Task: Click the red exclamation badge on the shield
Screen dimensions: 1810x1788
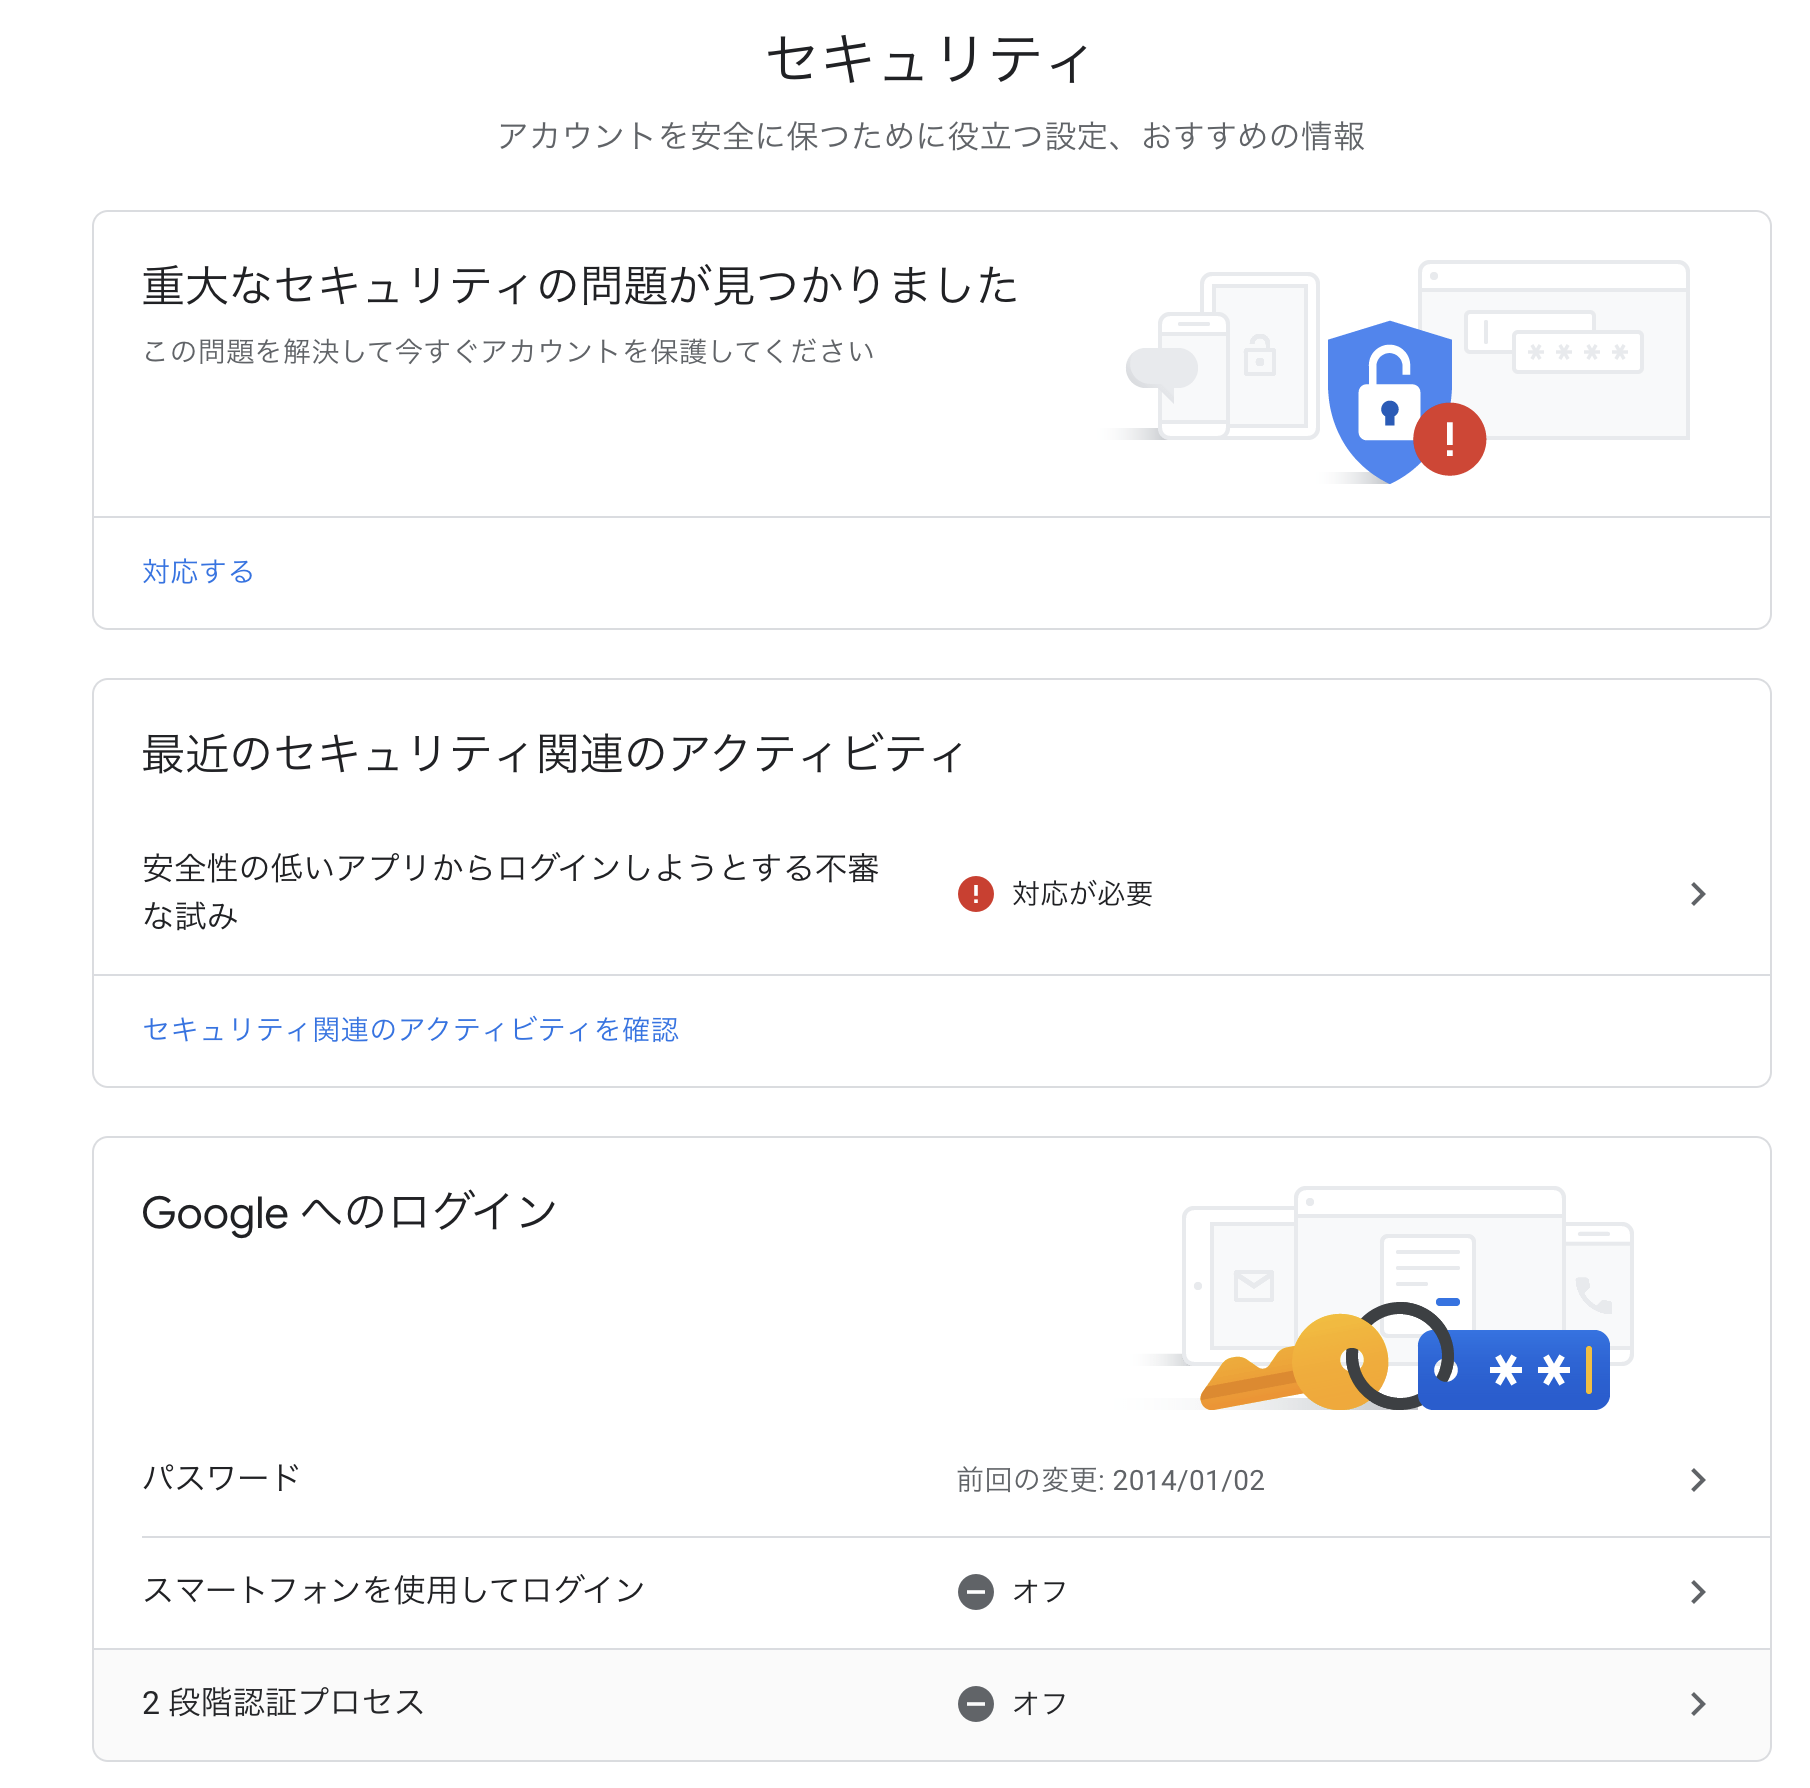Action: 1447,438
